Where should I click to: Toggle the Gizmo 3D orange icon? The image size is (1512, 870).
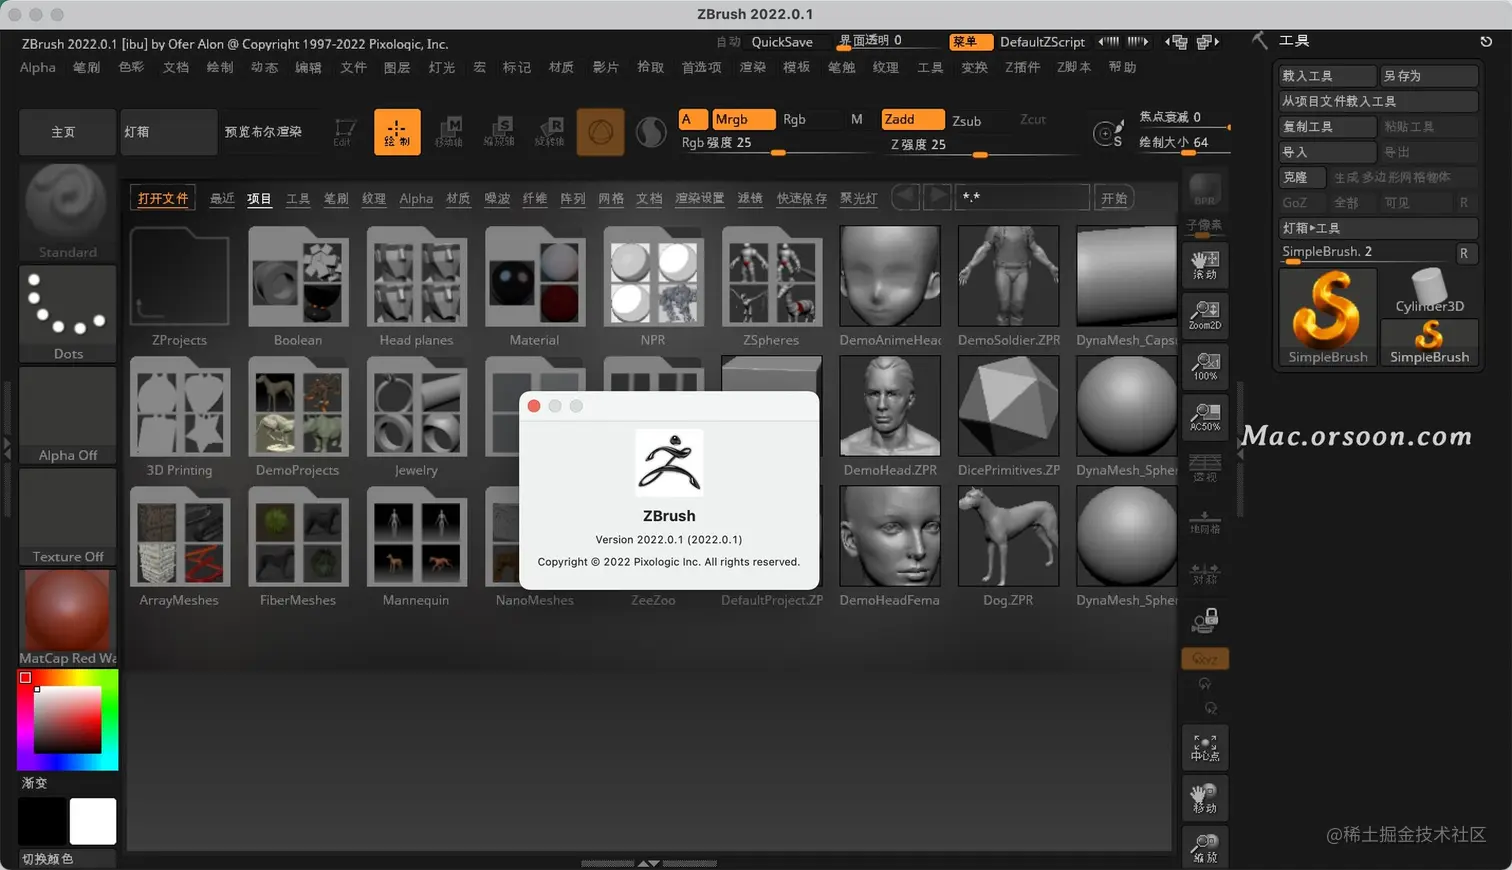point(600,132)
